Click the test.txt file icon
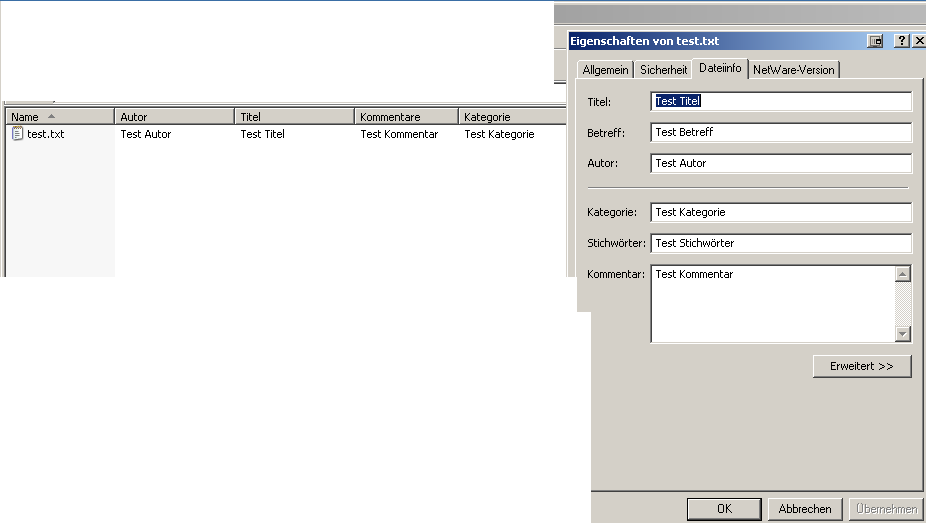 17,134
